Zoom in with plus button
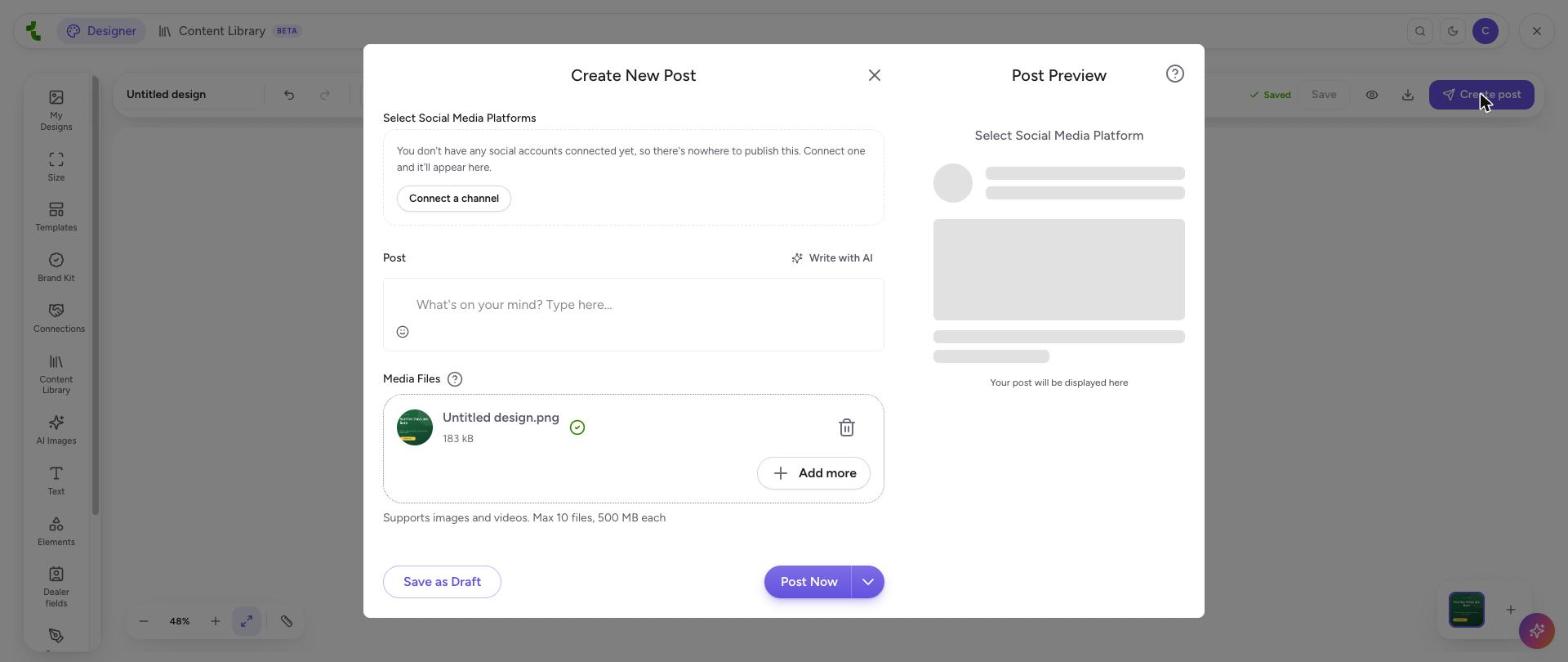This screenshot has height=662, width=1568. click(x=215, y=621)
